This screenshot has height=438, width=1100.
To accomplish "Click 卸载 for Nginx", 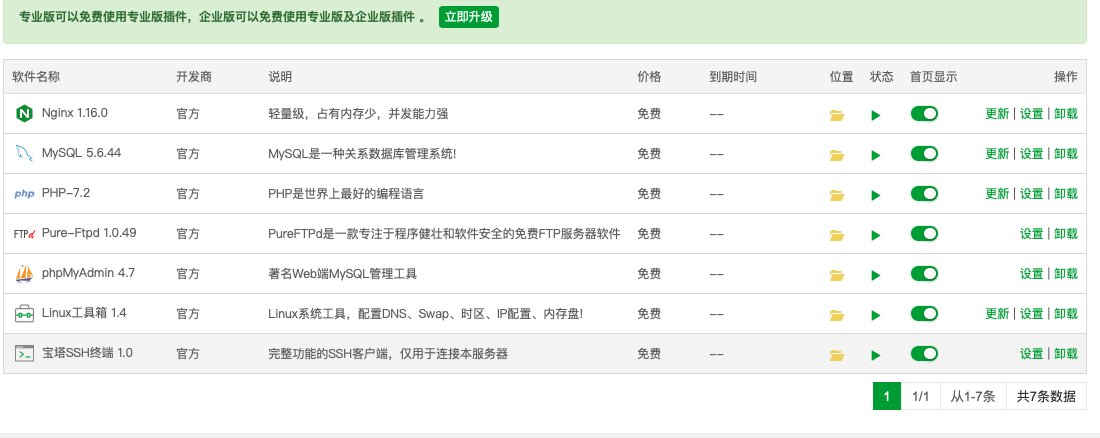I will 1066,114.
